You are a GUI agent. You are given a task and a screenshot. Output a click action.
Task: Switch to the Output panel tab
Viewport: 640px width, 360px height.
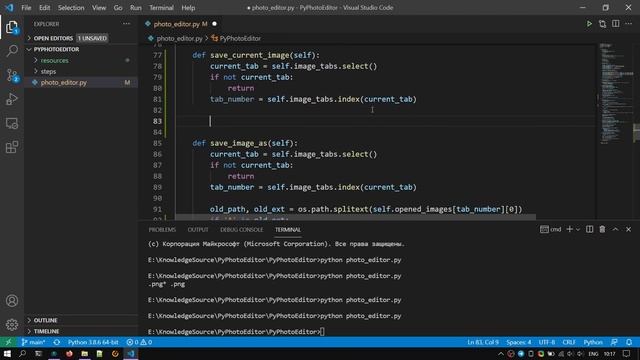tap(198, 230)
